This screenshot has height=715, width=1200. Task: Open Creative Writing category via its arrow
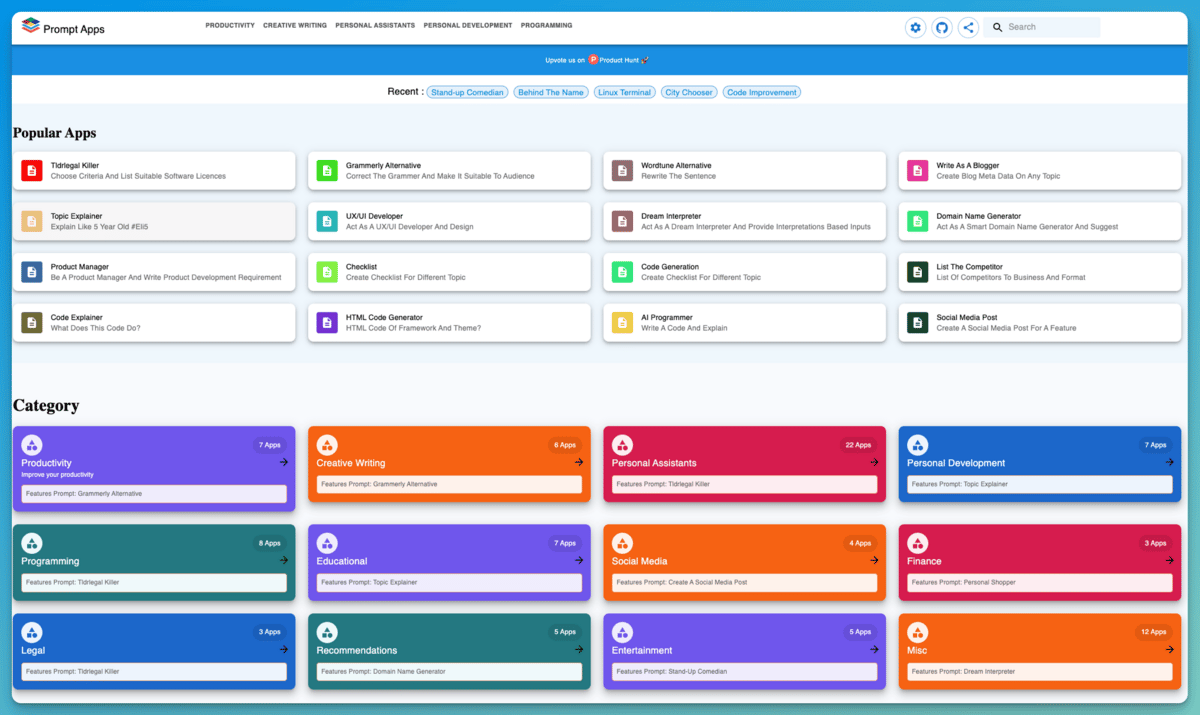pos(579,462)
